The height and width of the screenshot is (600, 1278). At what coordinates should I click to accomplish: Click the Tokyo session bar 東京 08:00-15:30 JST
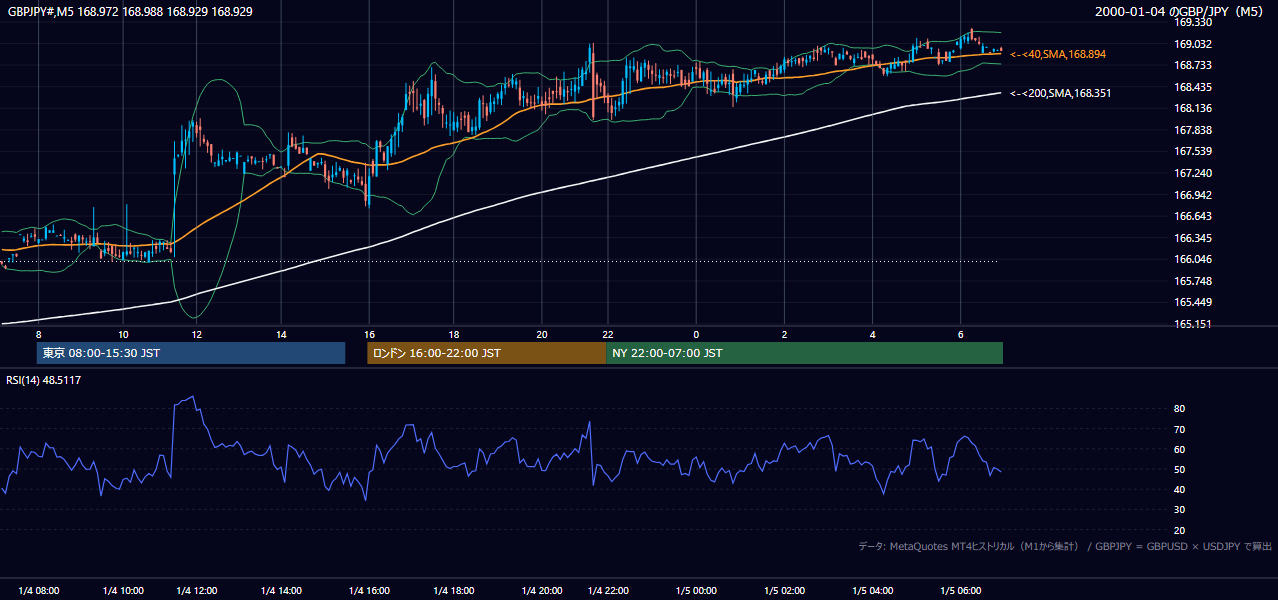tap(190, 353)
